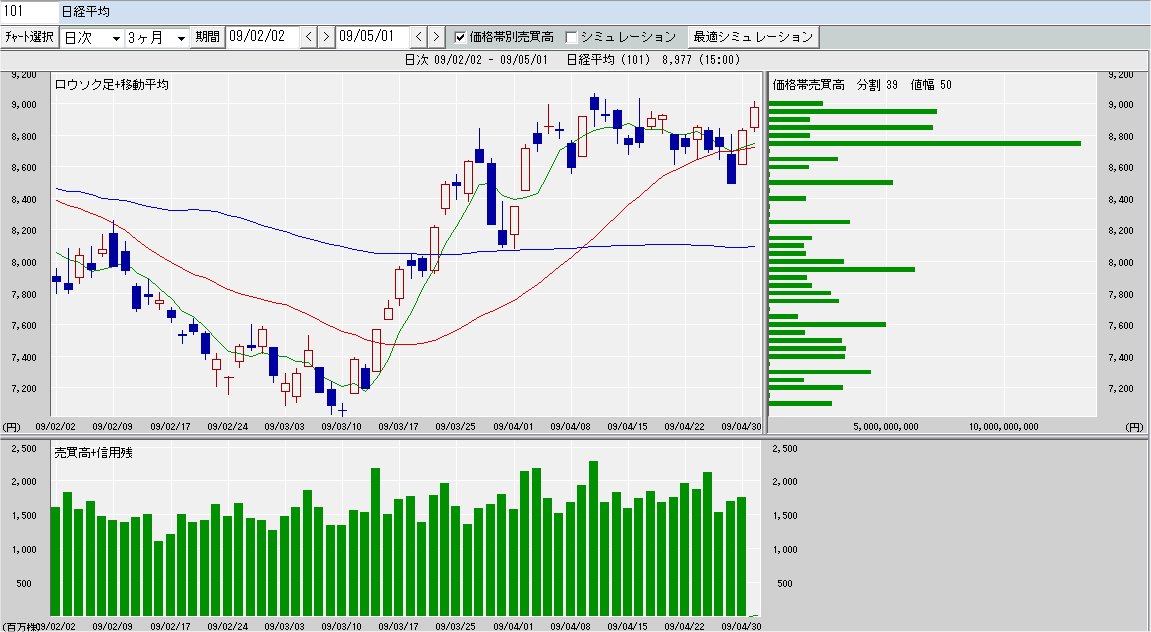Open the 3ヶ月 range dropdown
This screenshot has width=1151, height=632.
pos(180,38)
